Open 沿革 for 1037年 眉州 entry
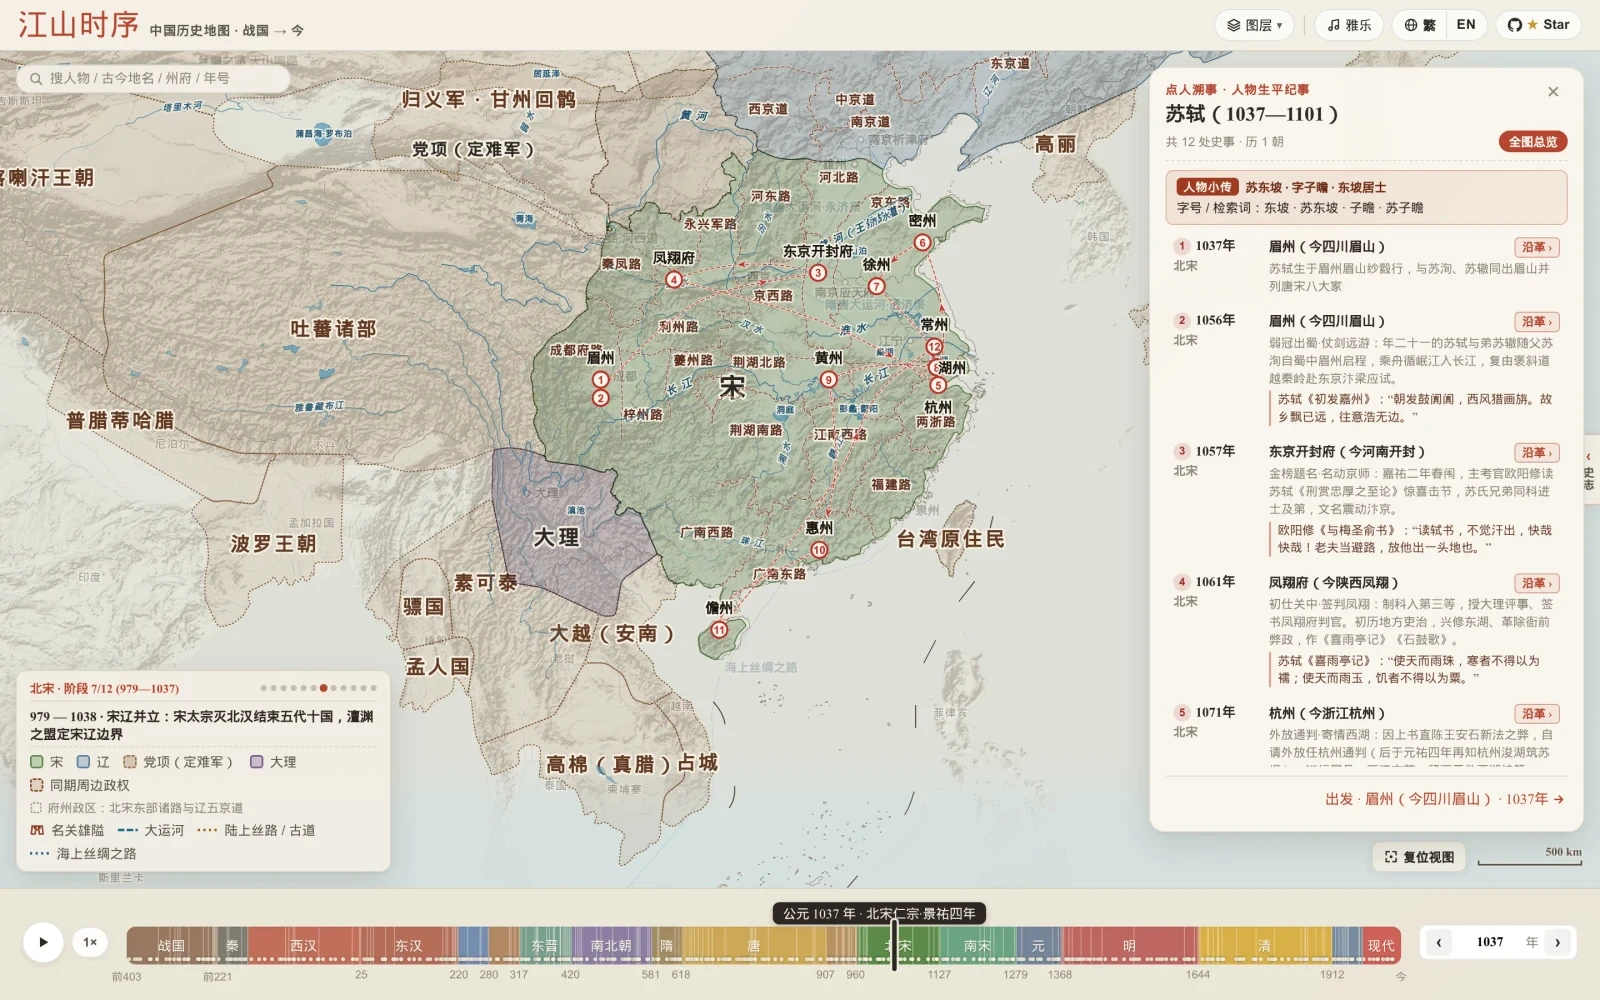 click(1536, 247)
